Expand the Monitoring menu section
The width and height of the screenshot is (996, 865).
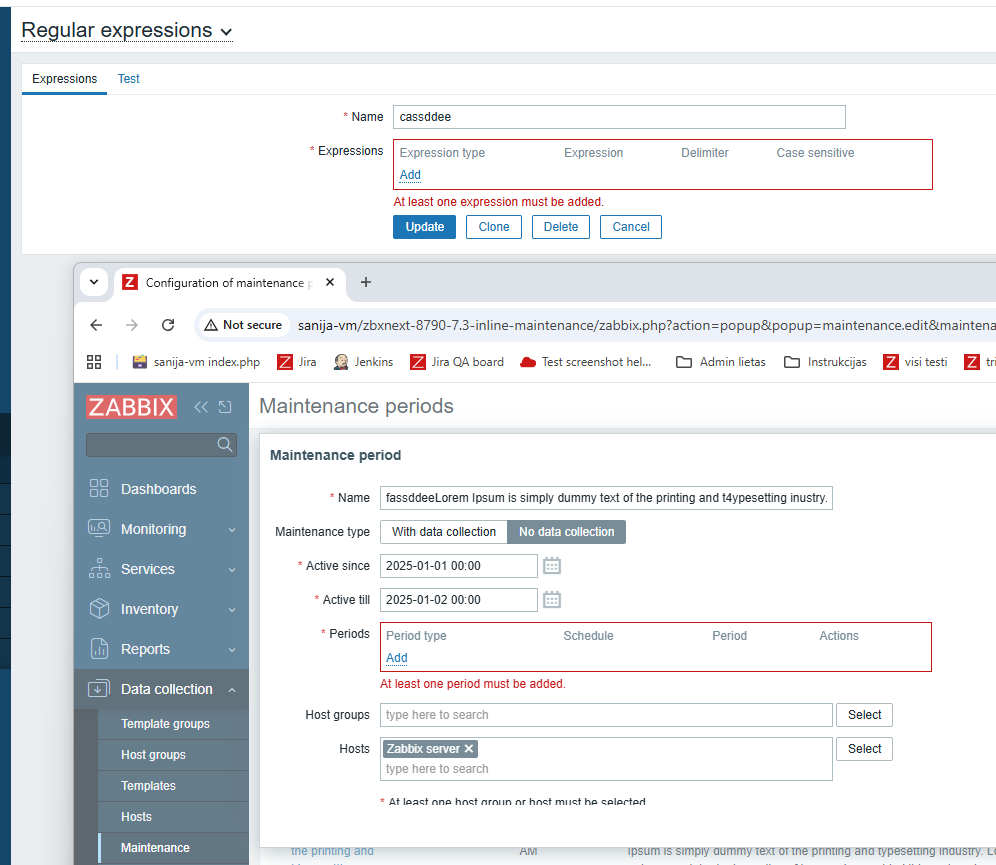point(153,529)
